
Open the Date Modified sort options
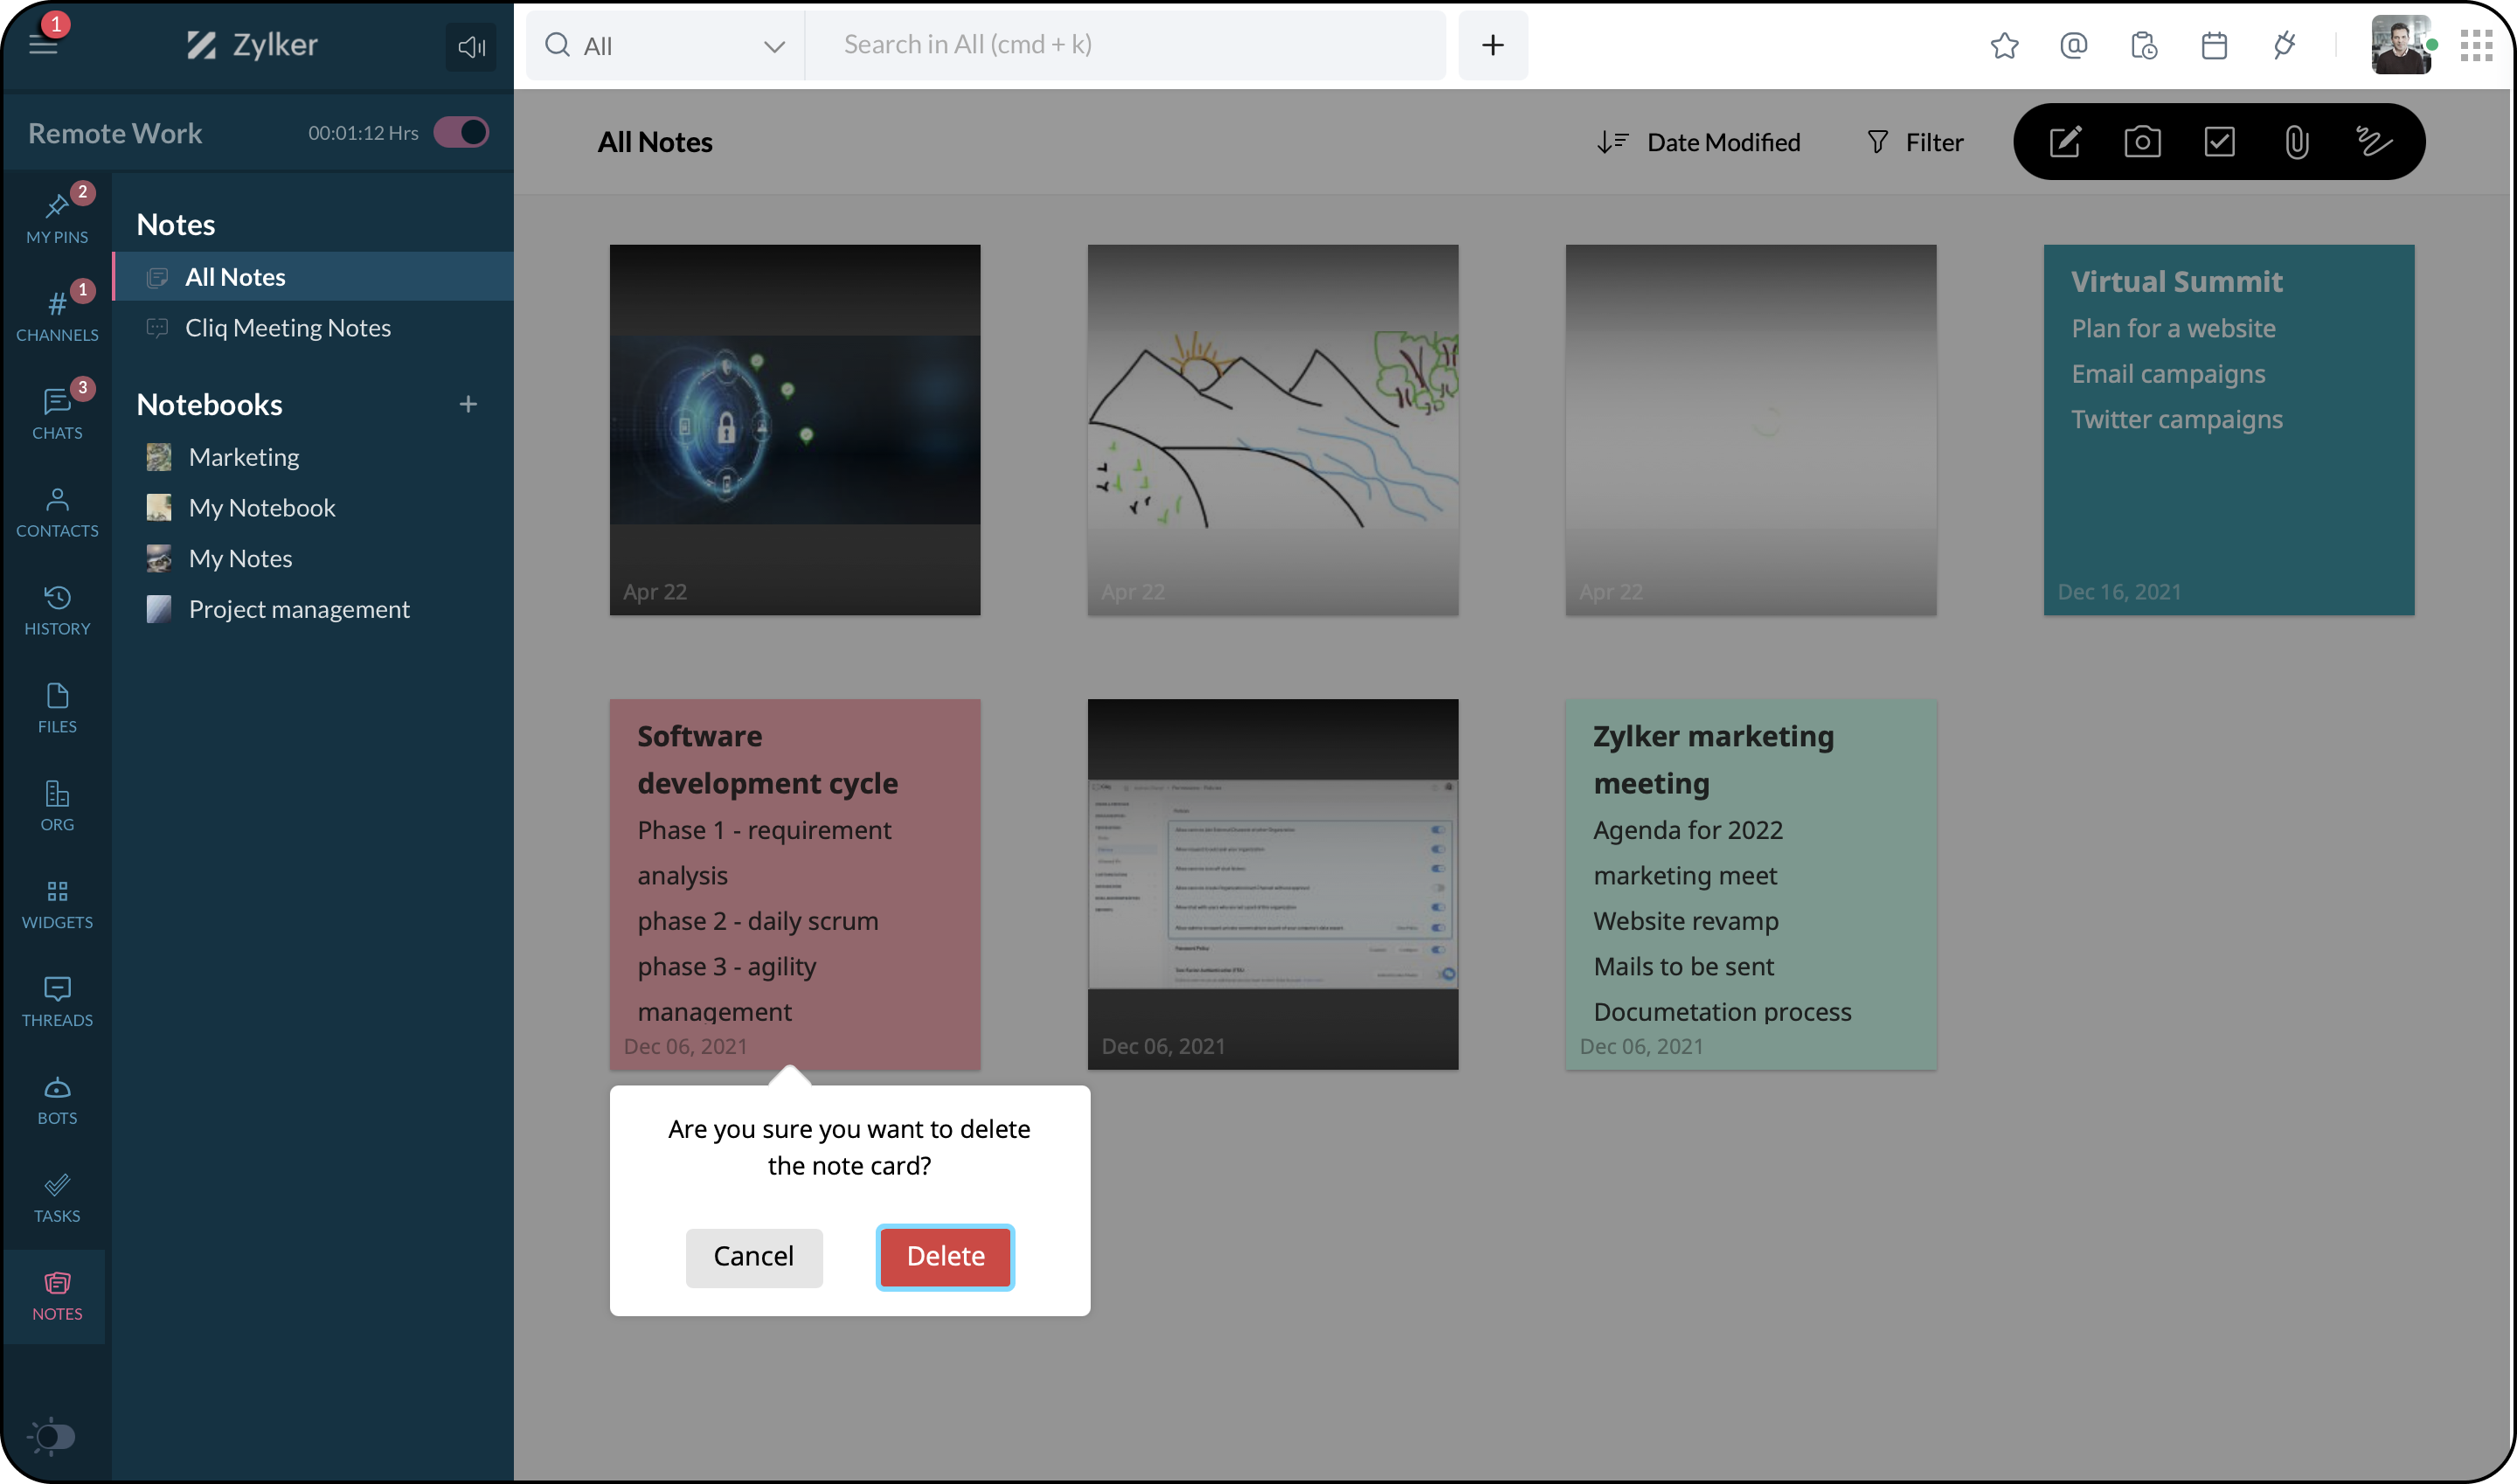(x=1698, y=142)
